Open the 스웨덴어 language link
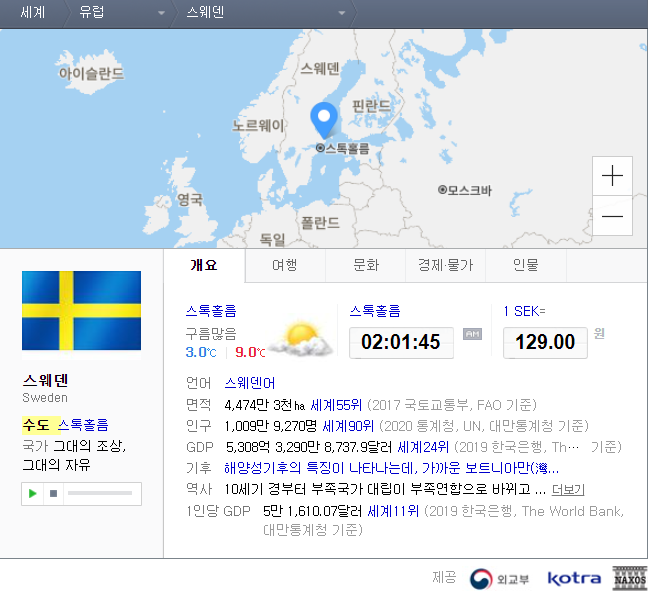Image resolution: width=650 pixels, height=602 pixels. click(250, 383)
